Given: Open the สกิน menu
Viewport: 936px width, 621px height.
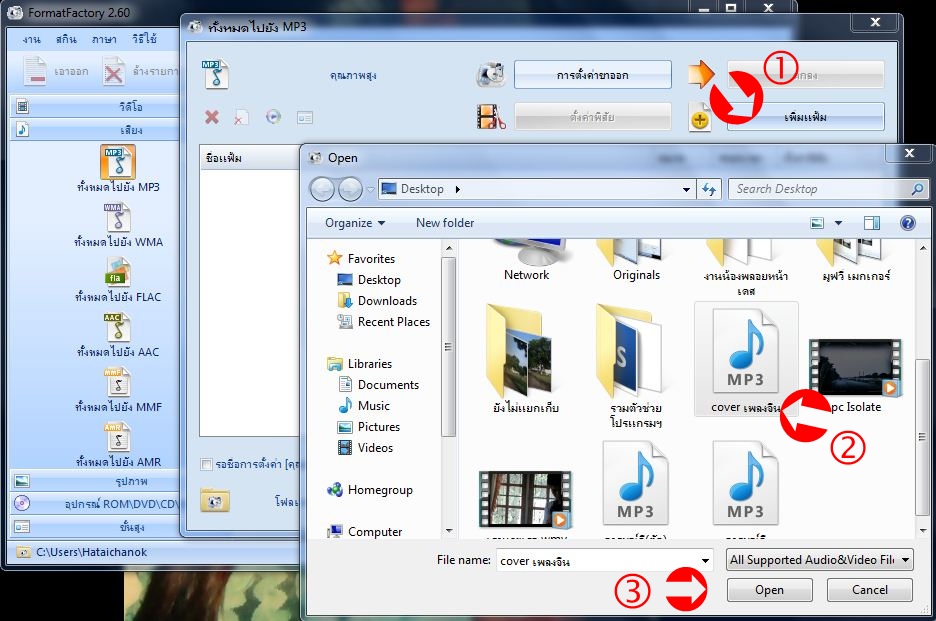Looking at the screenshot, I should (x=66, y=40).
